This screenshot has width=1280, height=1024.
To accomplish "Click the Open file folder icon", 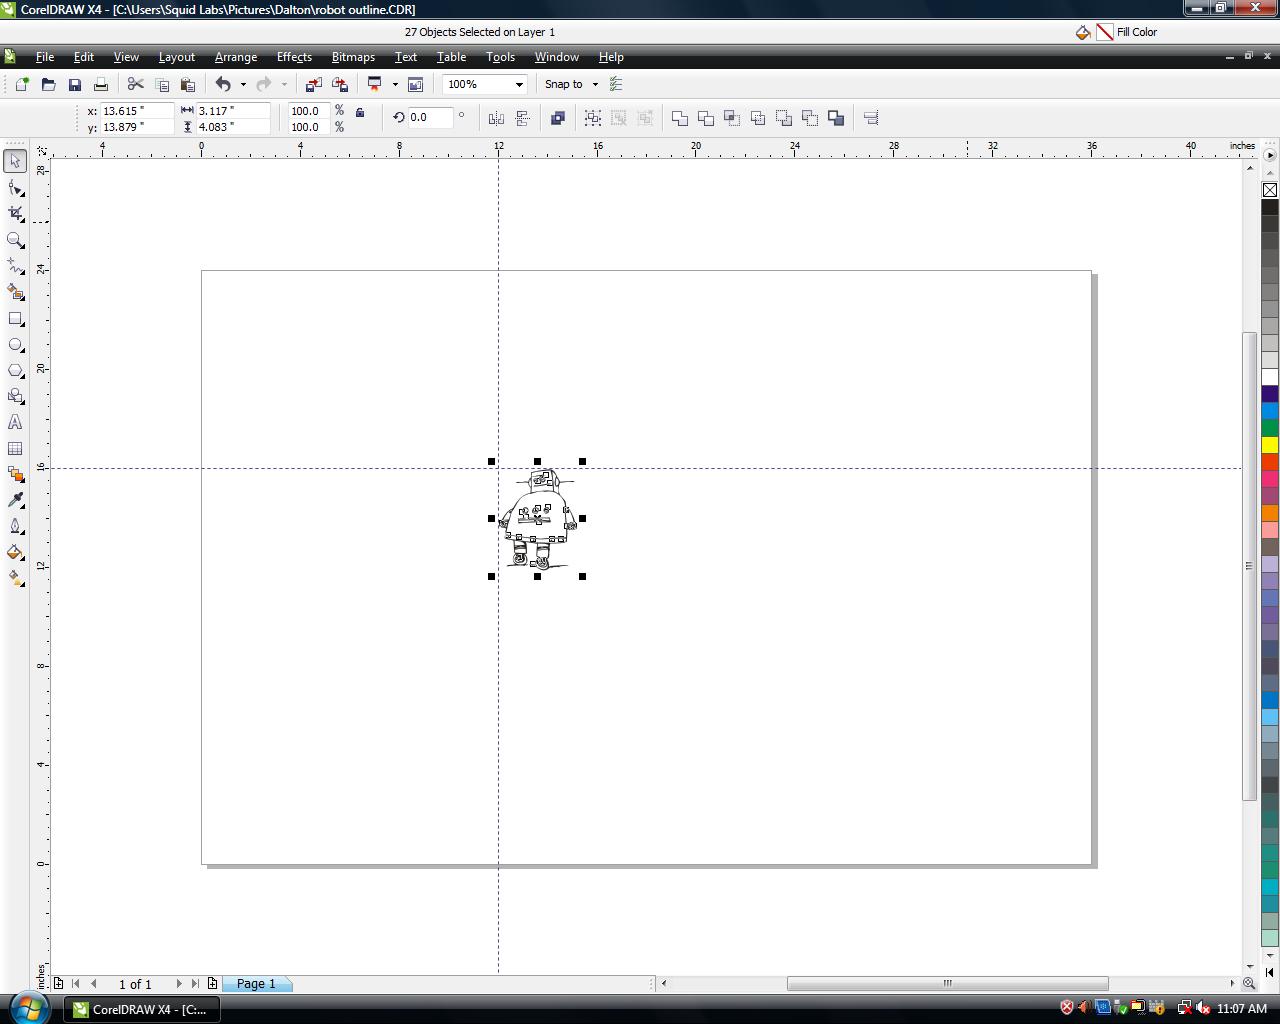I will point(48,84).
